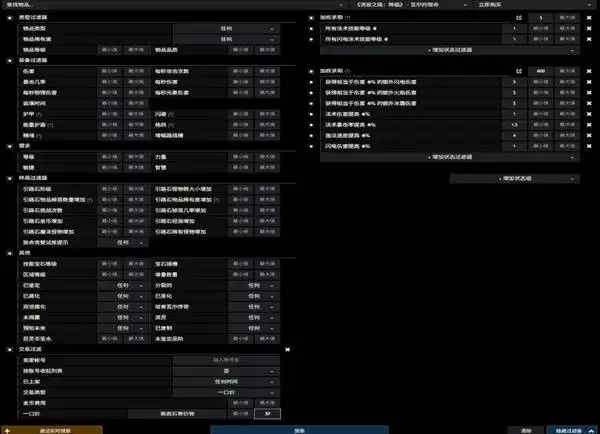Click the 金币费用 gold fee min field
Screen dimensions: 600x434
coord(241,403)
